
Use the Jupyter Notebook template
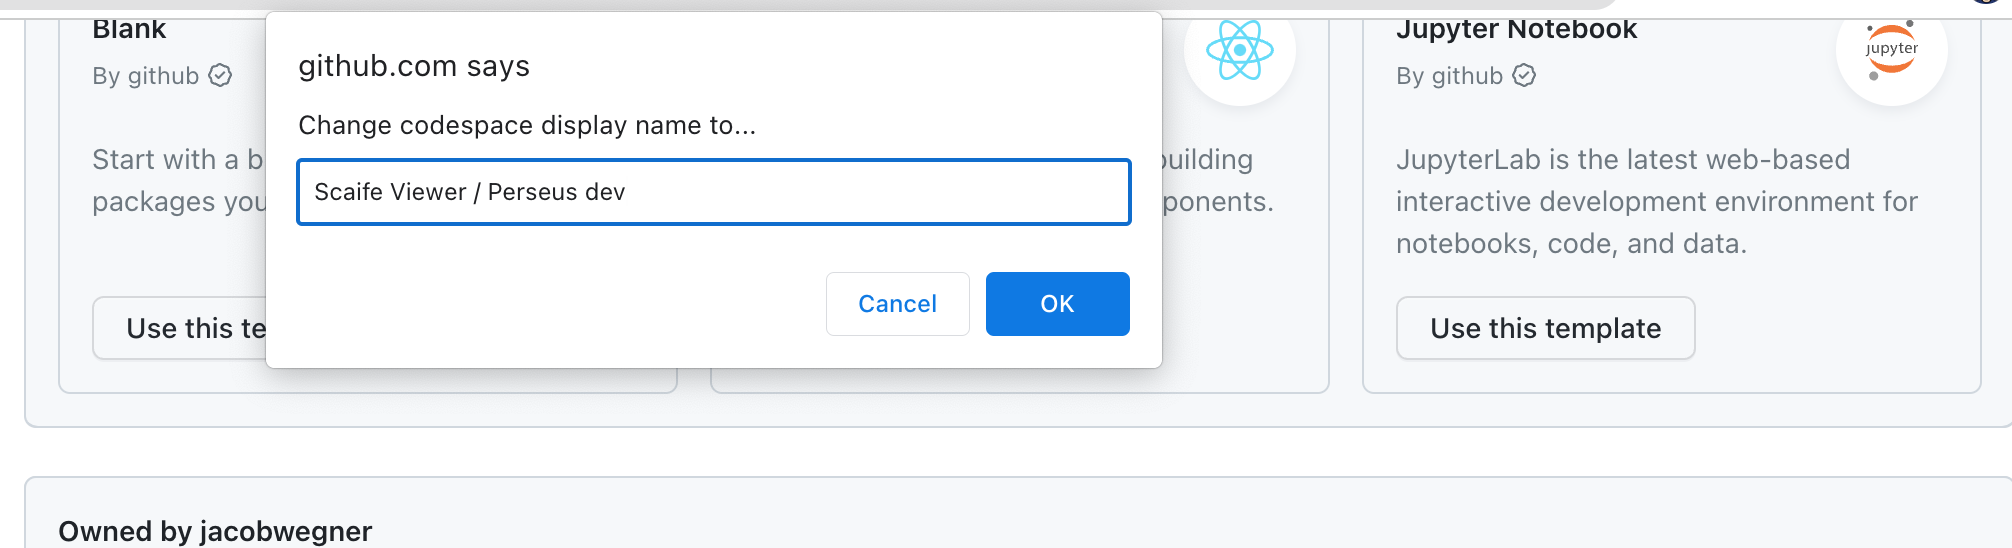click(1545, 328)
